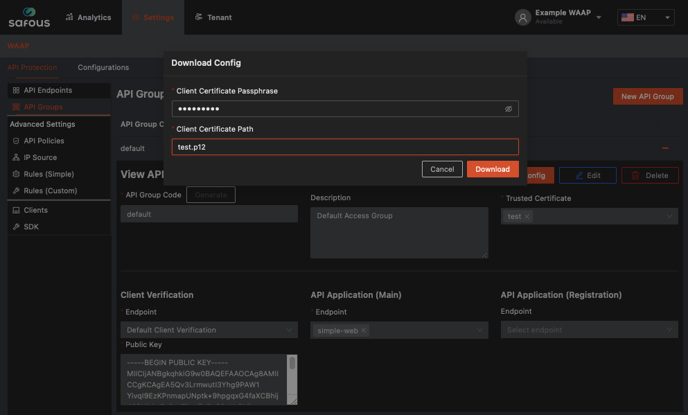
Task: Focus the Client Certificate Passphrase field
Action: click(345, 109)
